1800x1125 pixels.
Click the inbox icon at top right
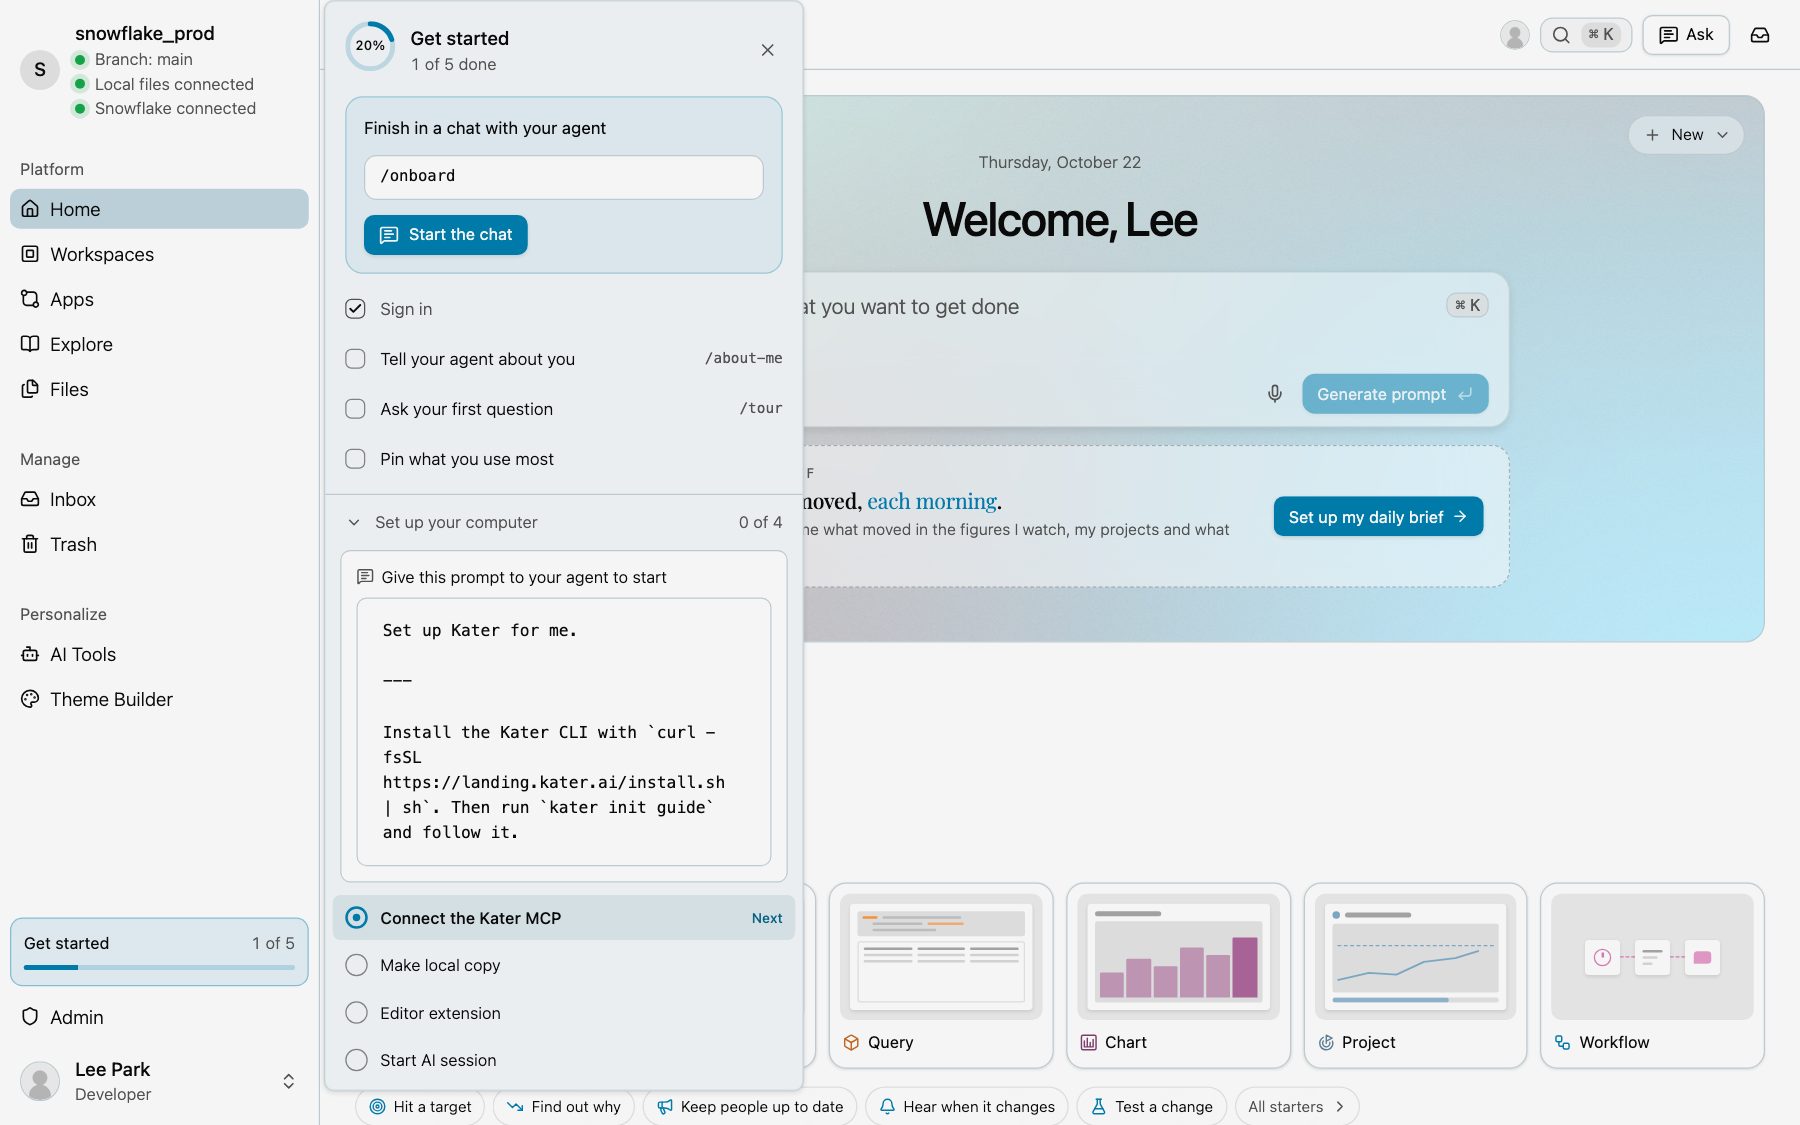[1760, 35]
